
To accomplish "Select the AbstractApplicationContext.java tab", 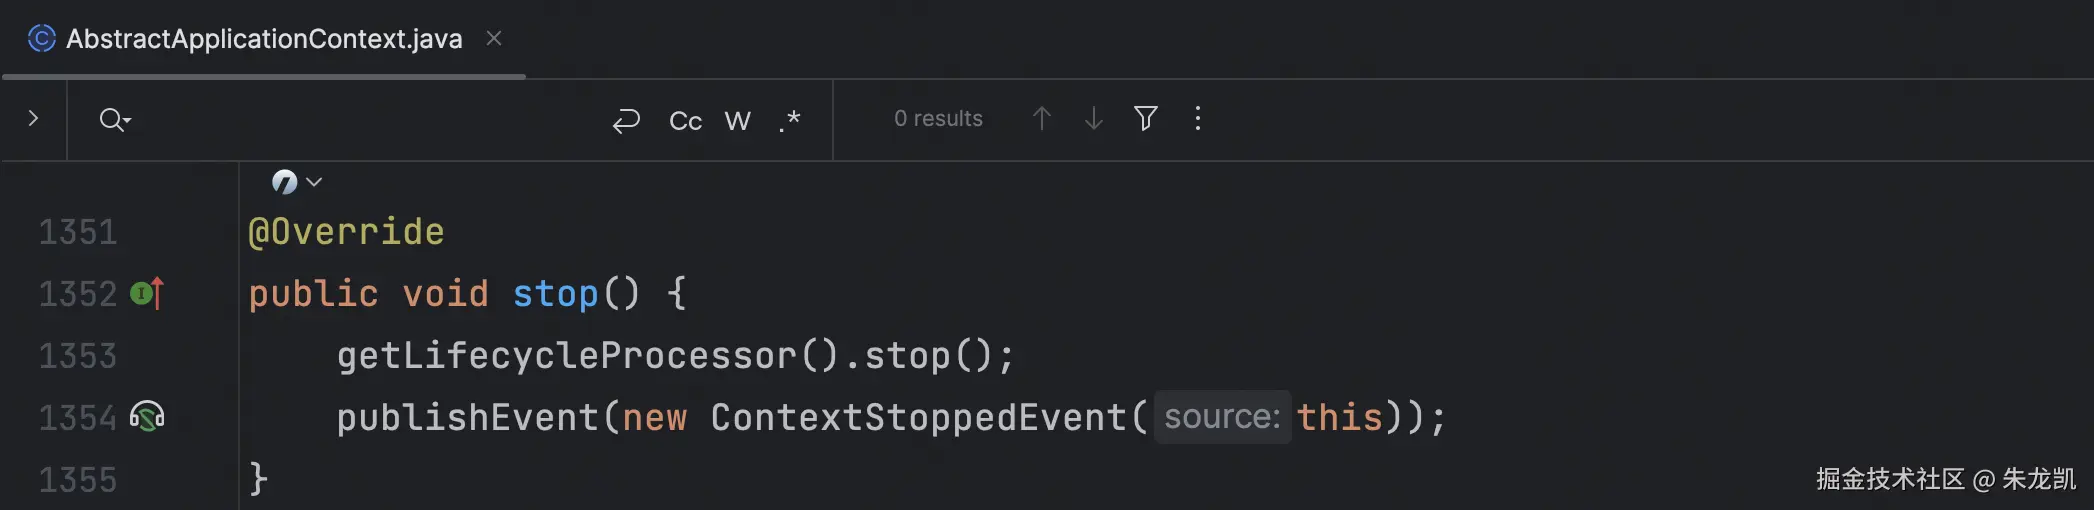I will click(x=264, y=39).
